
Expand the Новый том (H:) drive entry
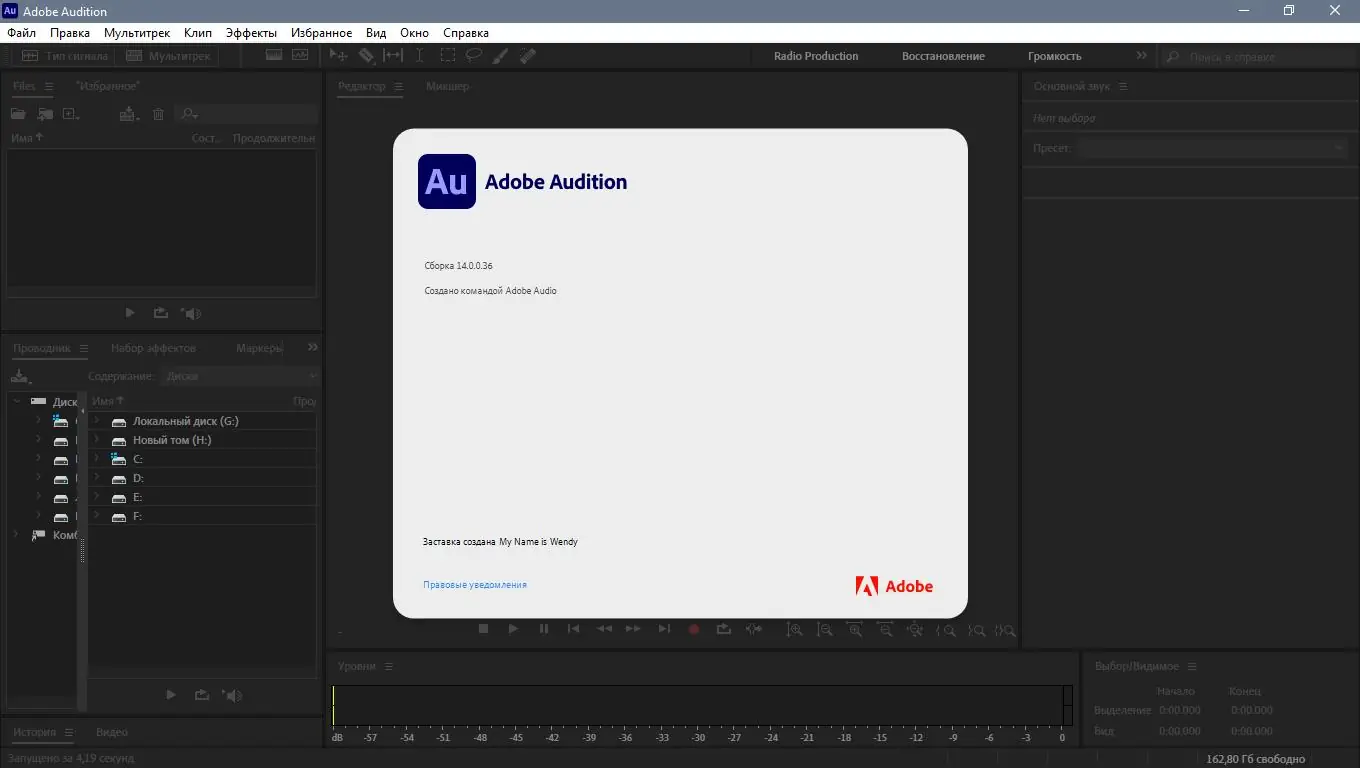pos(97,439)
